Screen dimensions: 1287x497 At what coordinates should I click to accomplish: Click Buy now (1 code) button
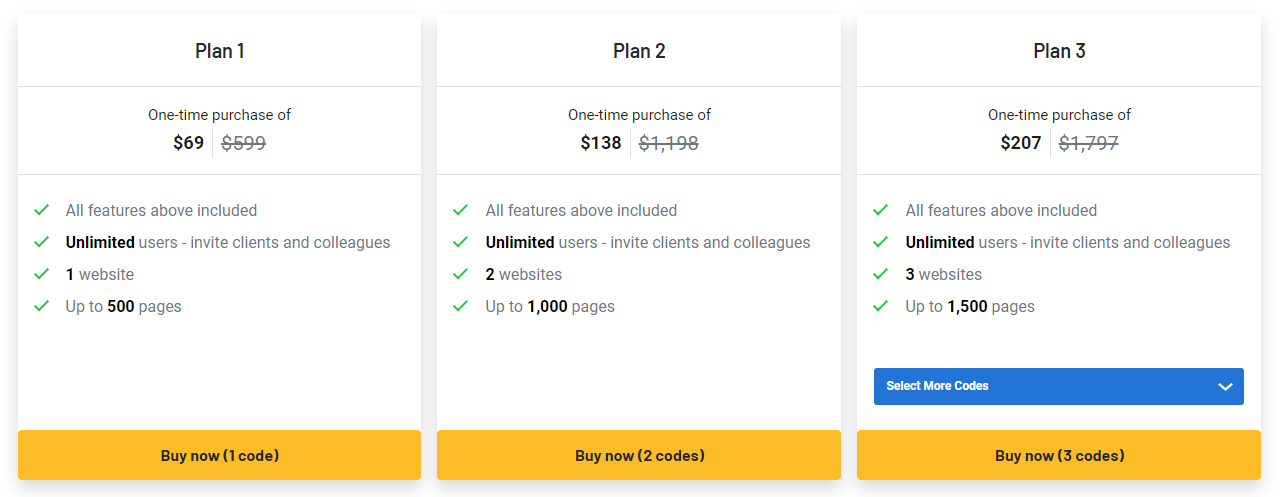pos(219,455)
